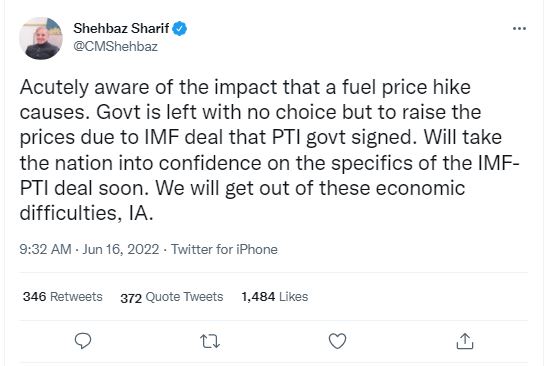This screenshot has height=366, width=550.
Task: Click the 'IMF-' text in tweet body
Action: [x=499, y=163]
